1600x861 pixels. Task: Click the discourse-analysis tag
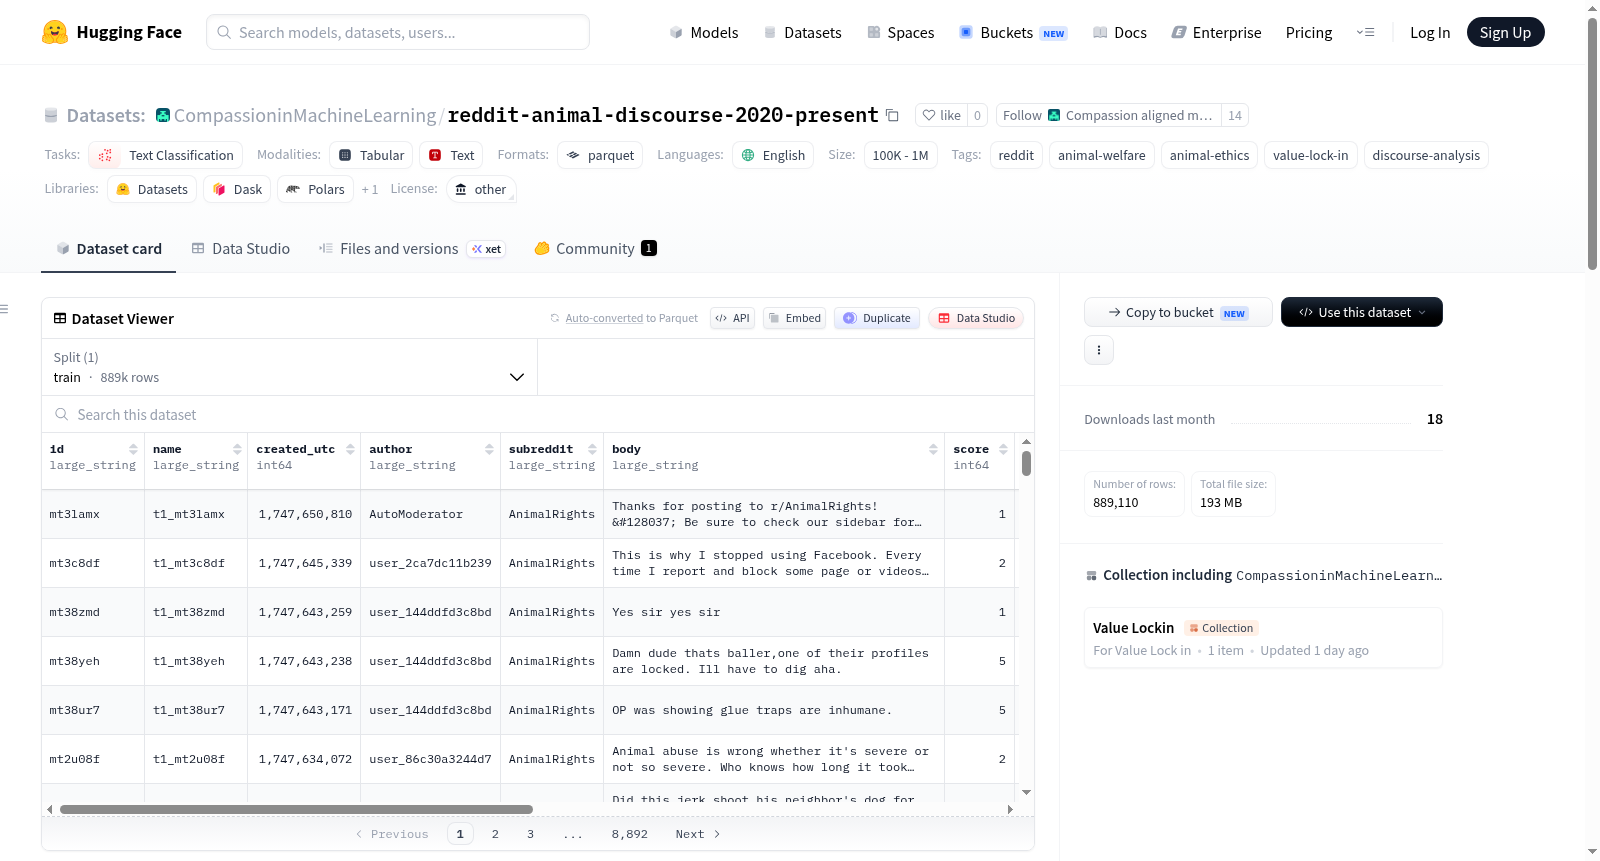1425,155
